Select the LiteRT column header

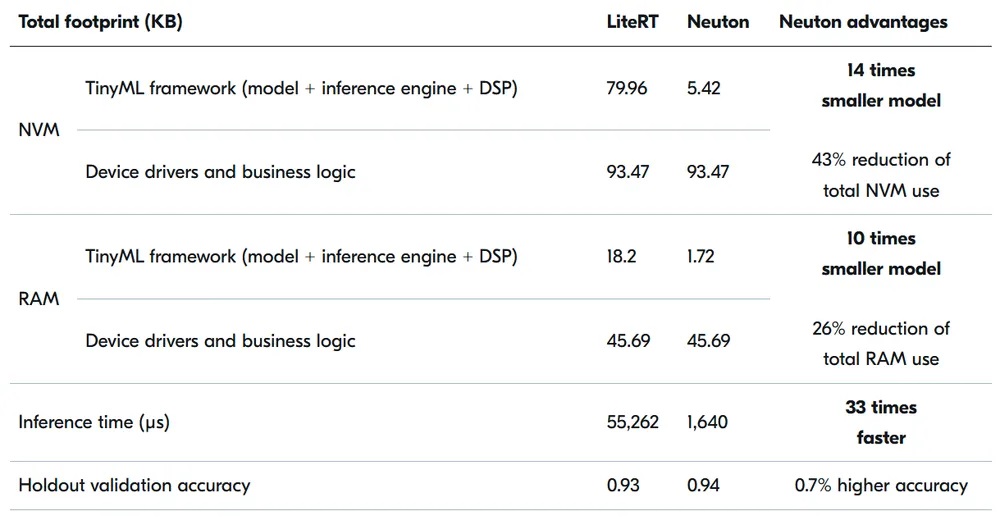(x=632, y=22)
